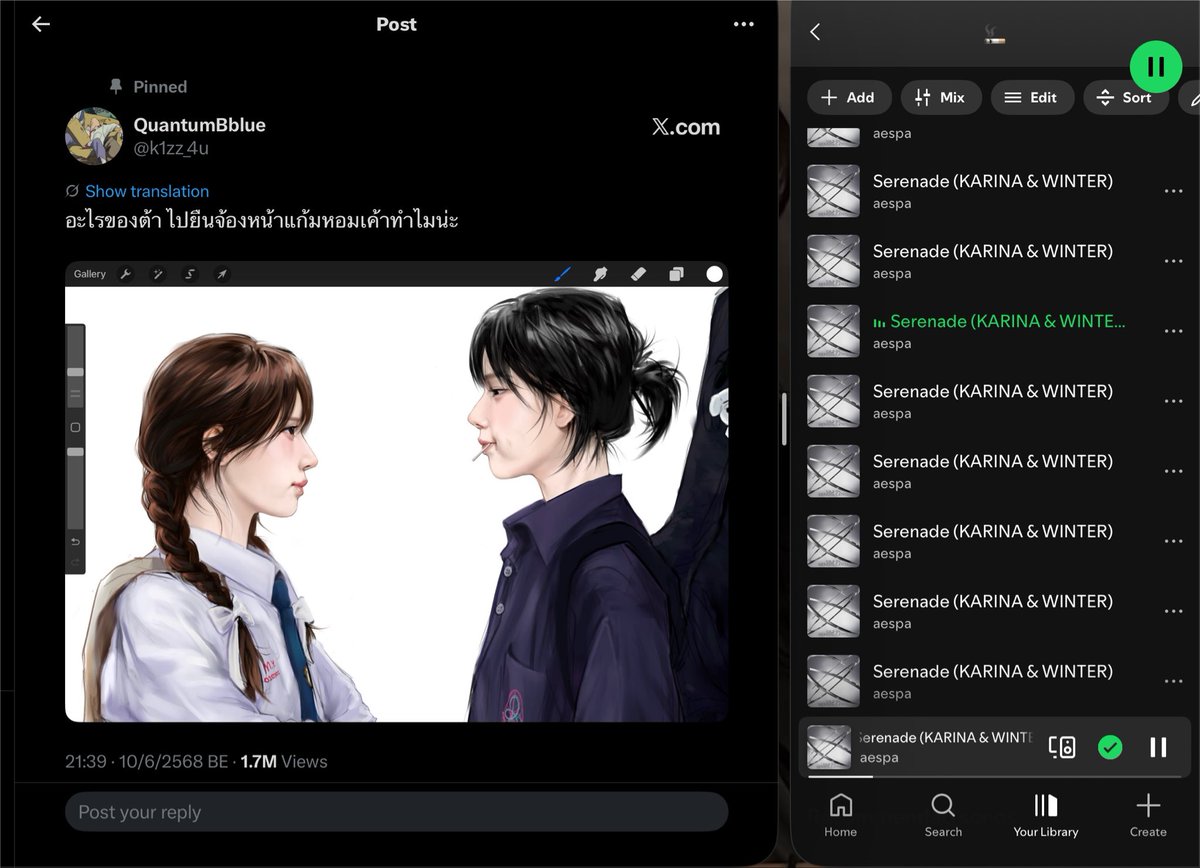This screenshot has height=868, width=1200.
Task: Open QuantumBblue's profile avatar
Action: 94,136
